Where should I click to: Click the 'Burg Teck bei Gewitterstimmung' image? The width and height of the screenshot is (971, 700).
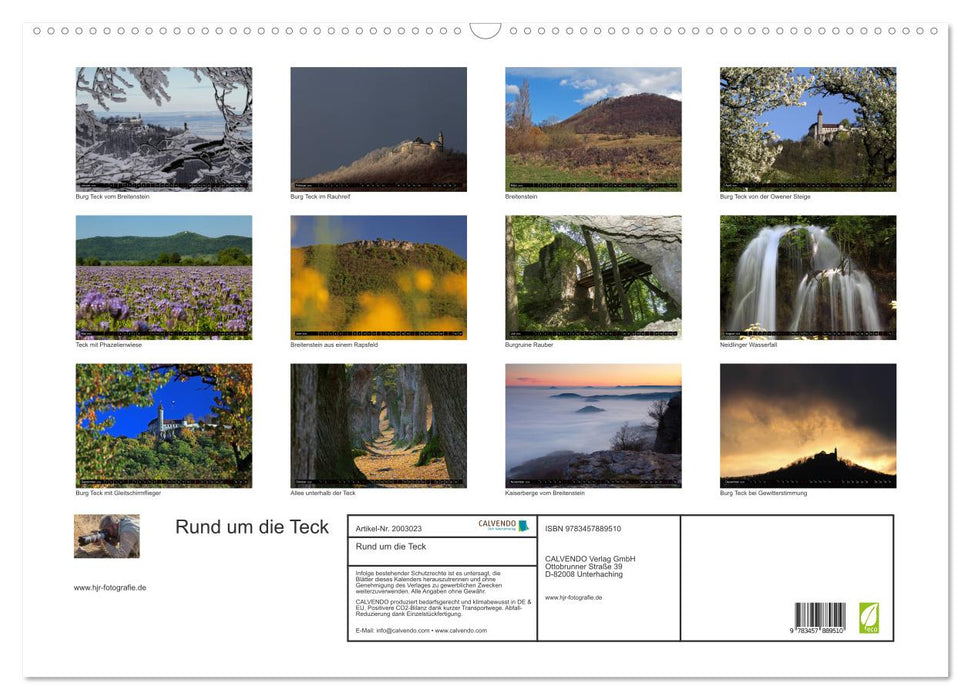[x=808, y=425]
